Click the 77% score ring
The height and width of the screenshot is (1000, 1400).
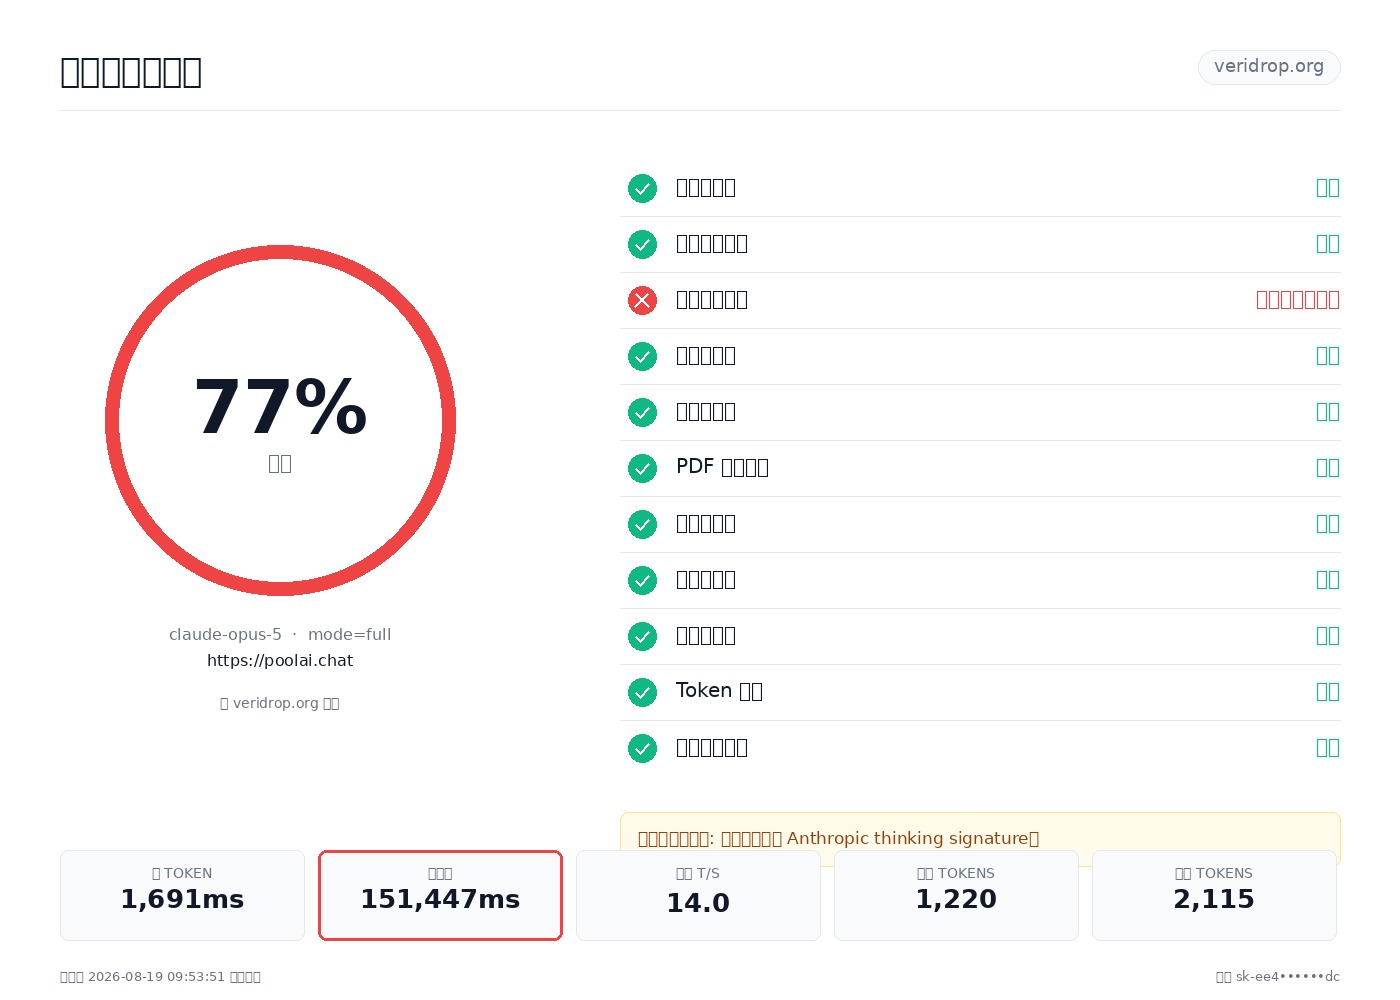point(280,420)
